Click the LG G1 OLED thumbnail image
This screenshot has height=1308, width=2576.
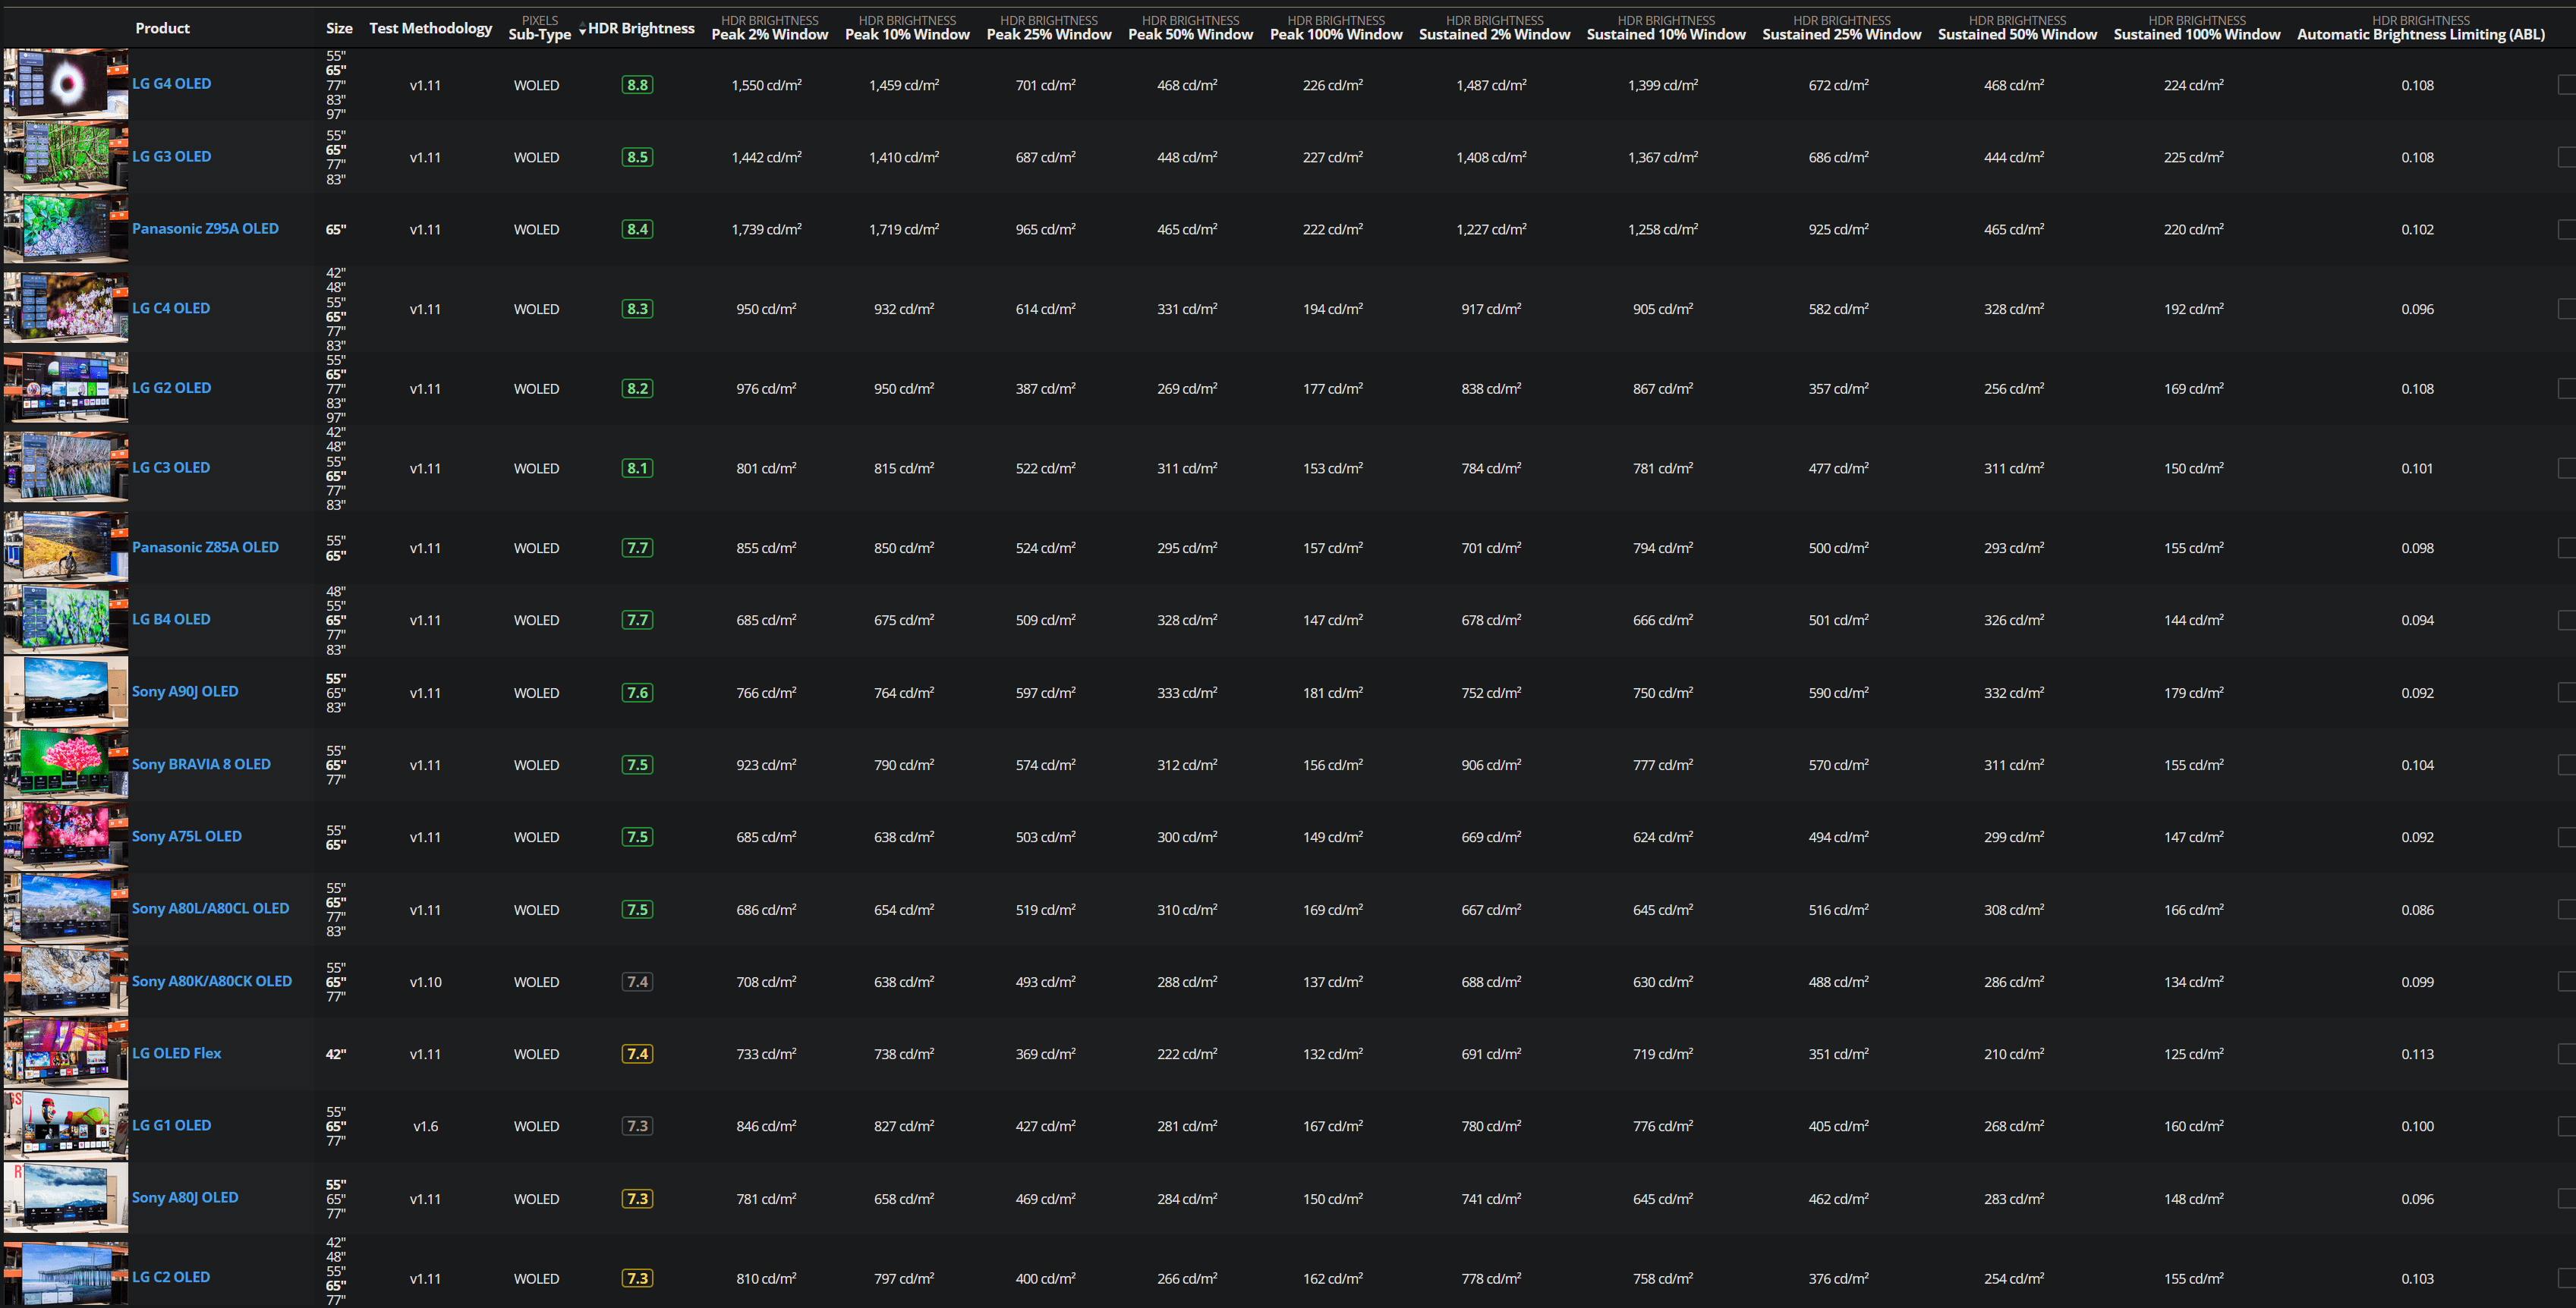[x=66, y=1126]
